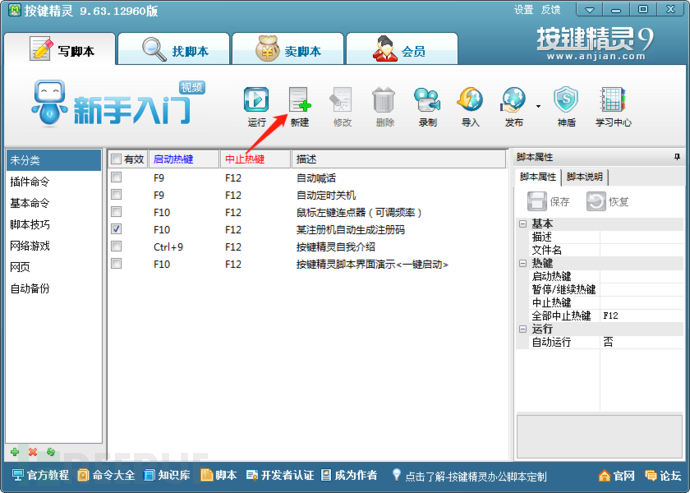Pin the 脚本属性 panel with pushpin
Screen dimensions: 690x493
pos(677,157)
